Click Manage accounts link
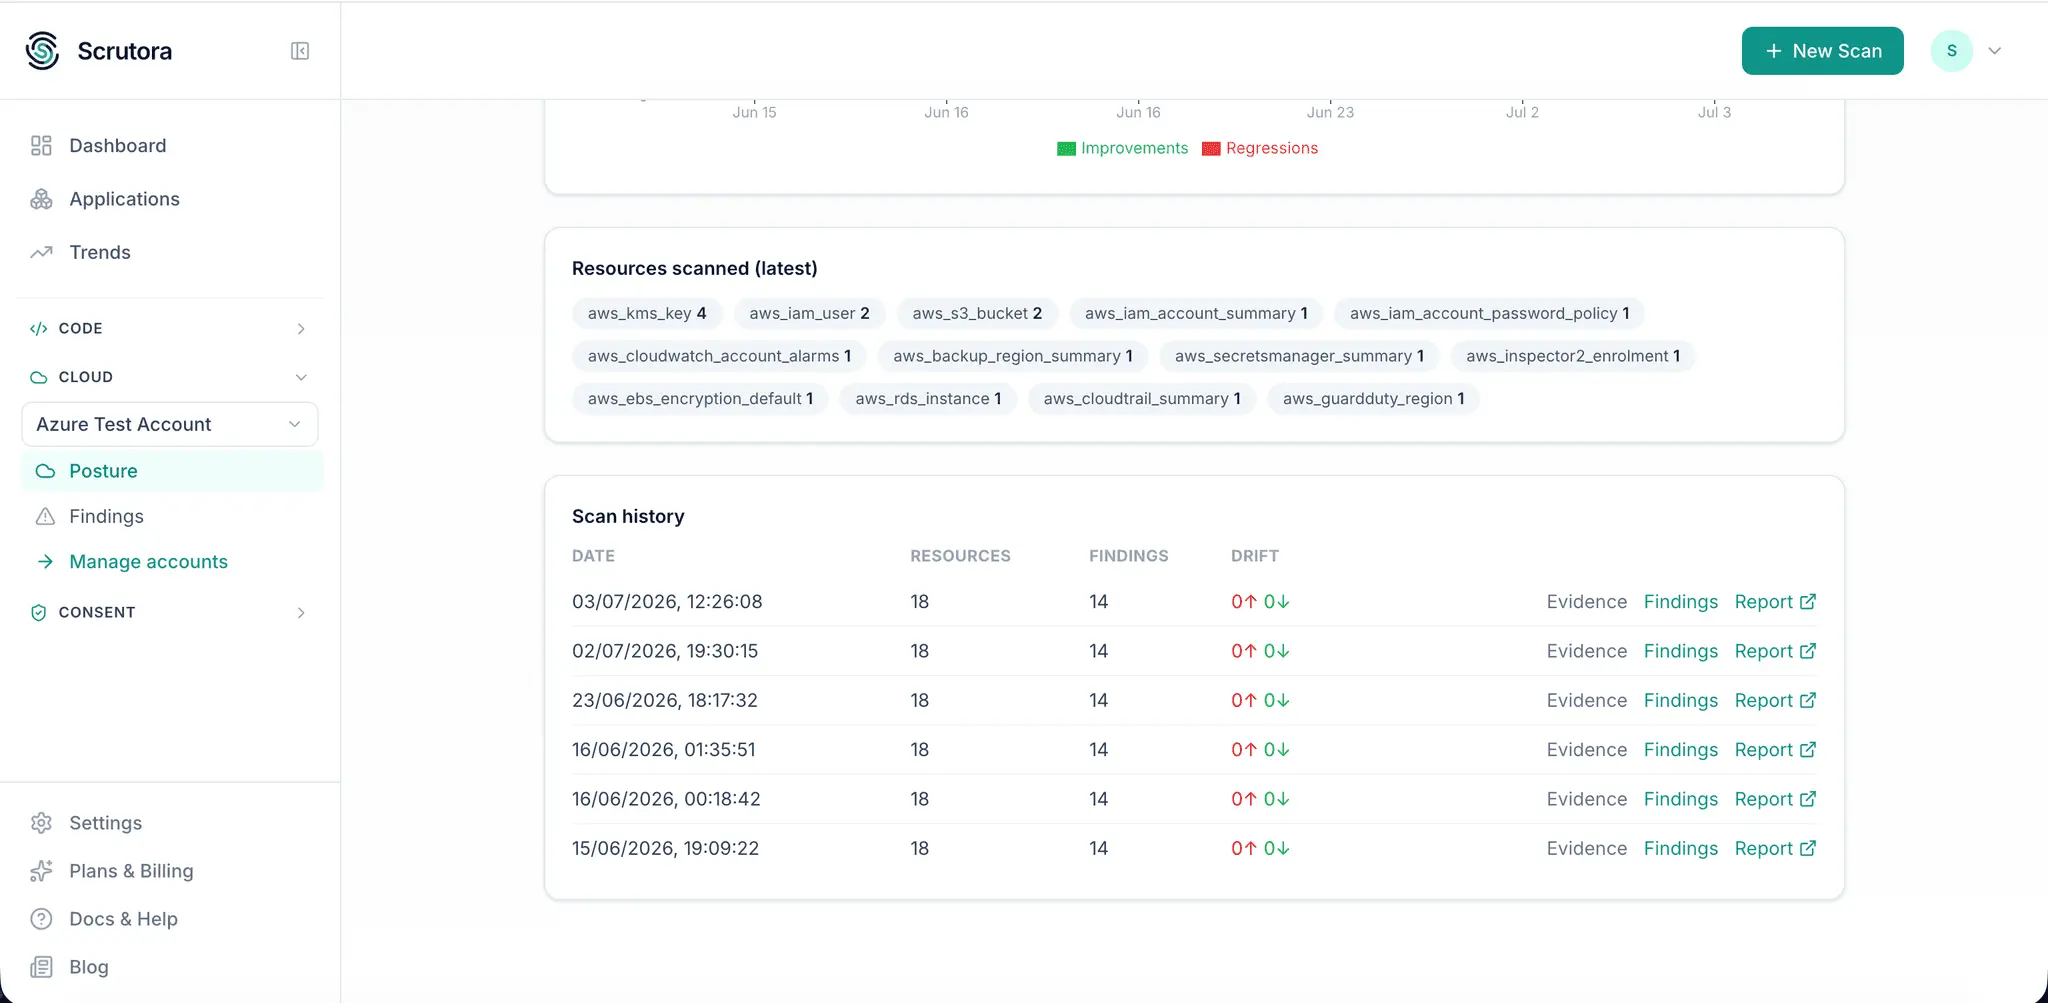Screen dimensions: 2048x1003 (148, 562)
